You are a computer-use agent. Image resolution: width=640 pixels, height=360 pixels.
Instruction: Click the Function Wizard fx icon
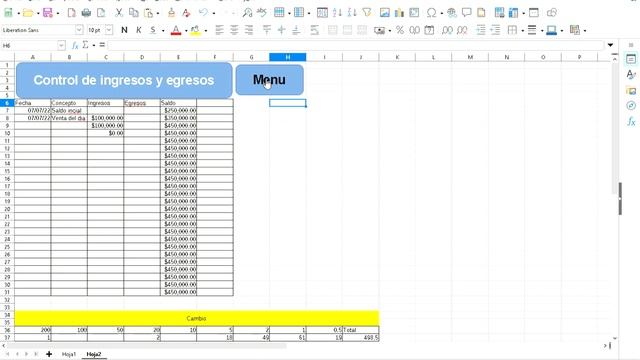pos(75,45)
